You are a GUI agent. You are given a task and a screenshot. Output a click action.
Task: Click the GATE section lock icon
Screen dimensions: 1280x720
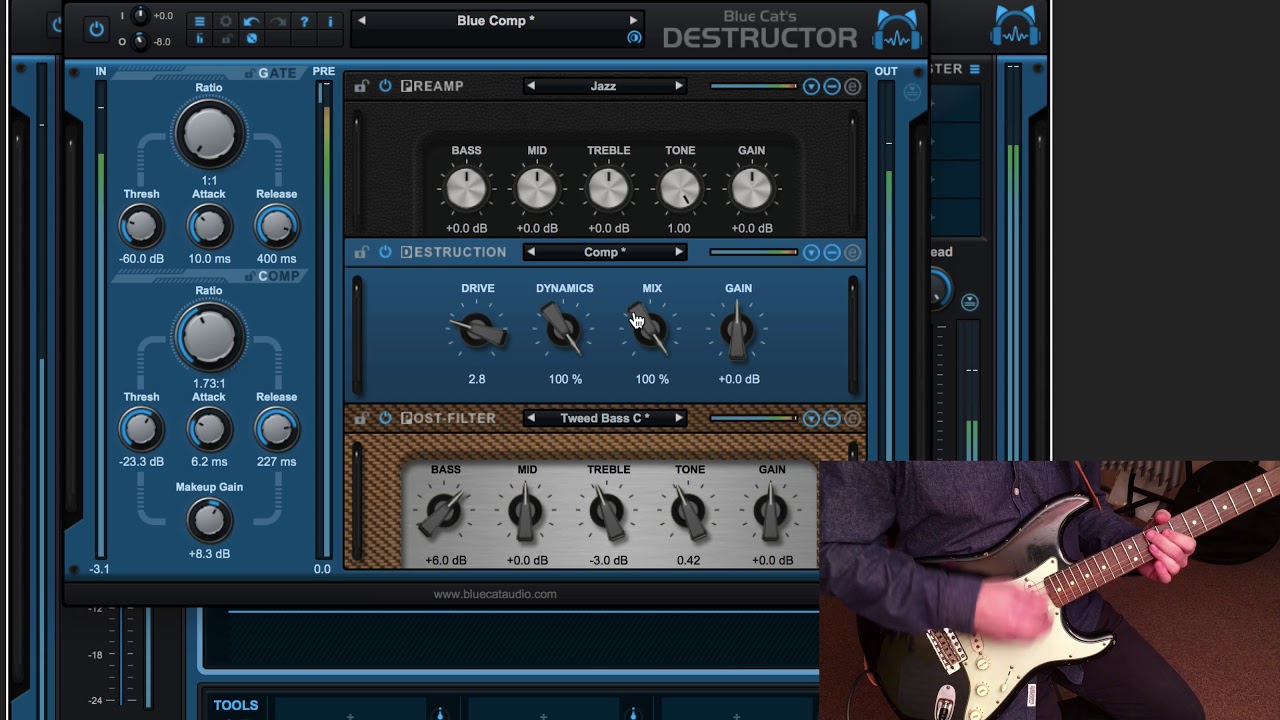250,74
